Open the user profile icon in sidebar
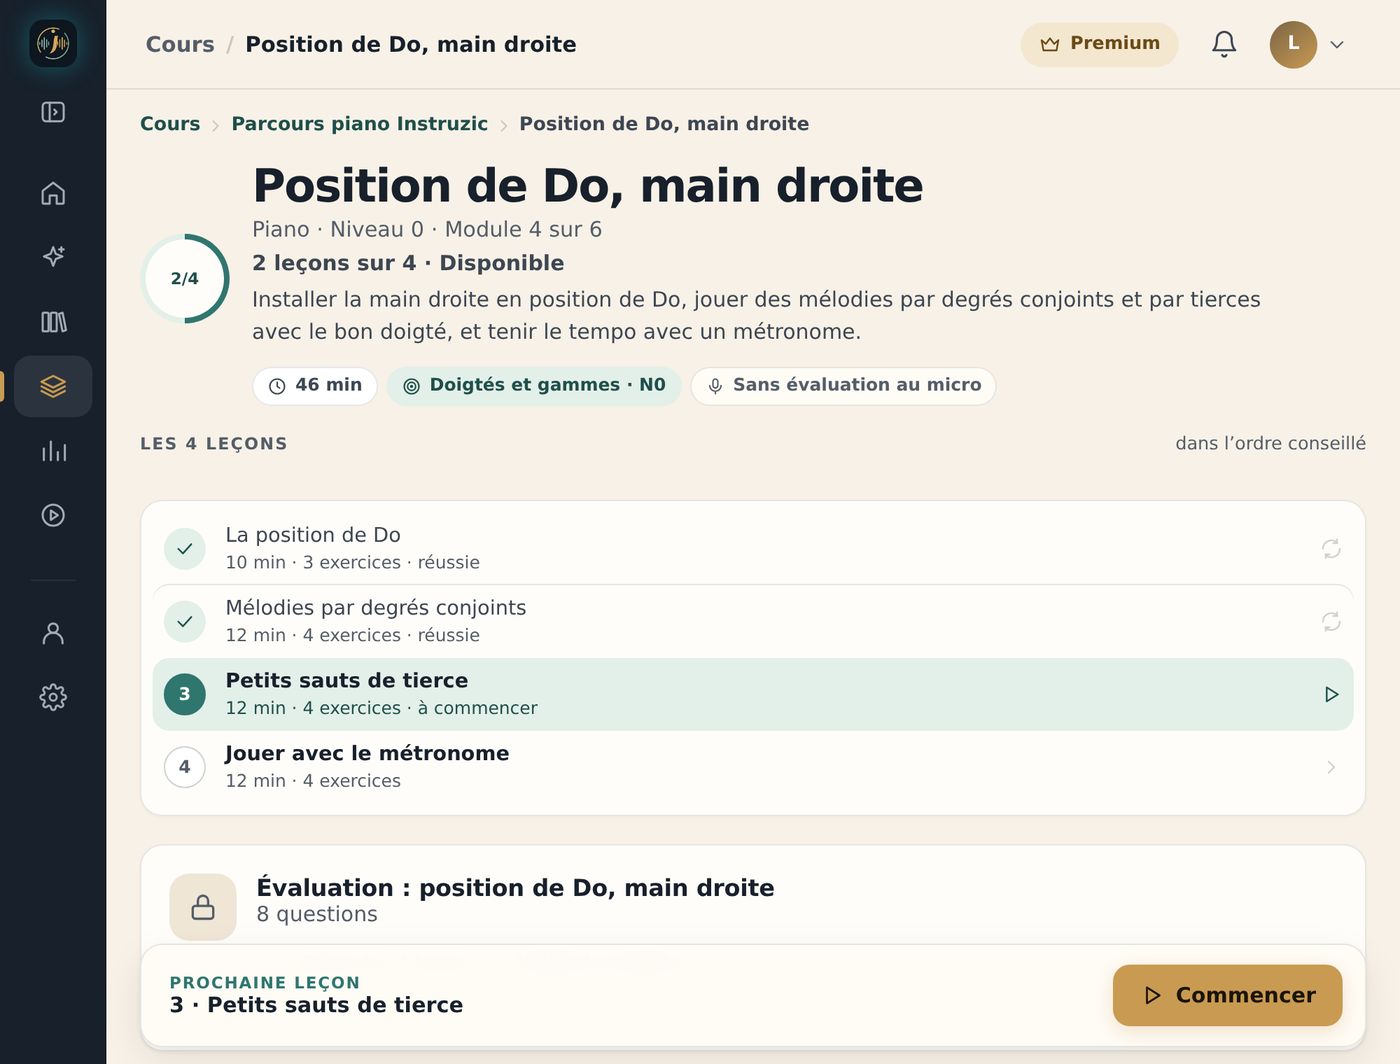Image resolution: width=1400 pixels, height=1064 pixels. 53,633
